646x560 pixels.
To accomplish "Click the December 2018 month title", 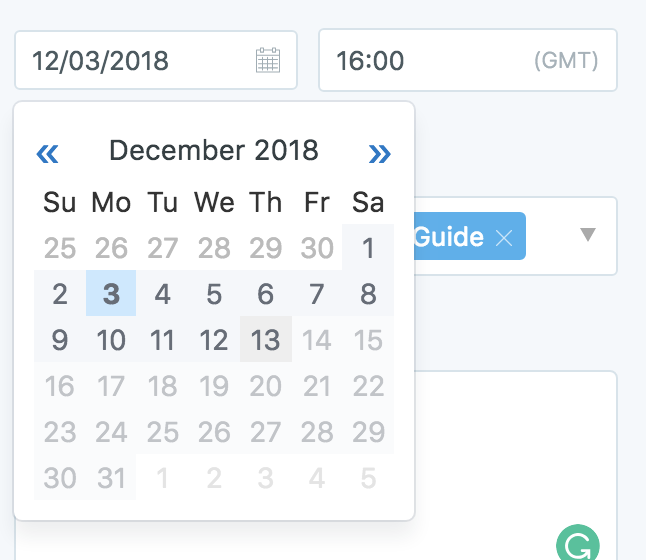I will 213,151.
